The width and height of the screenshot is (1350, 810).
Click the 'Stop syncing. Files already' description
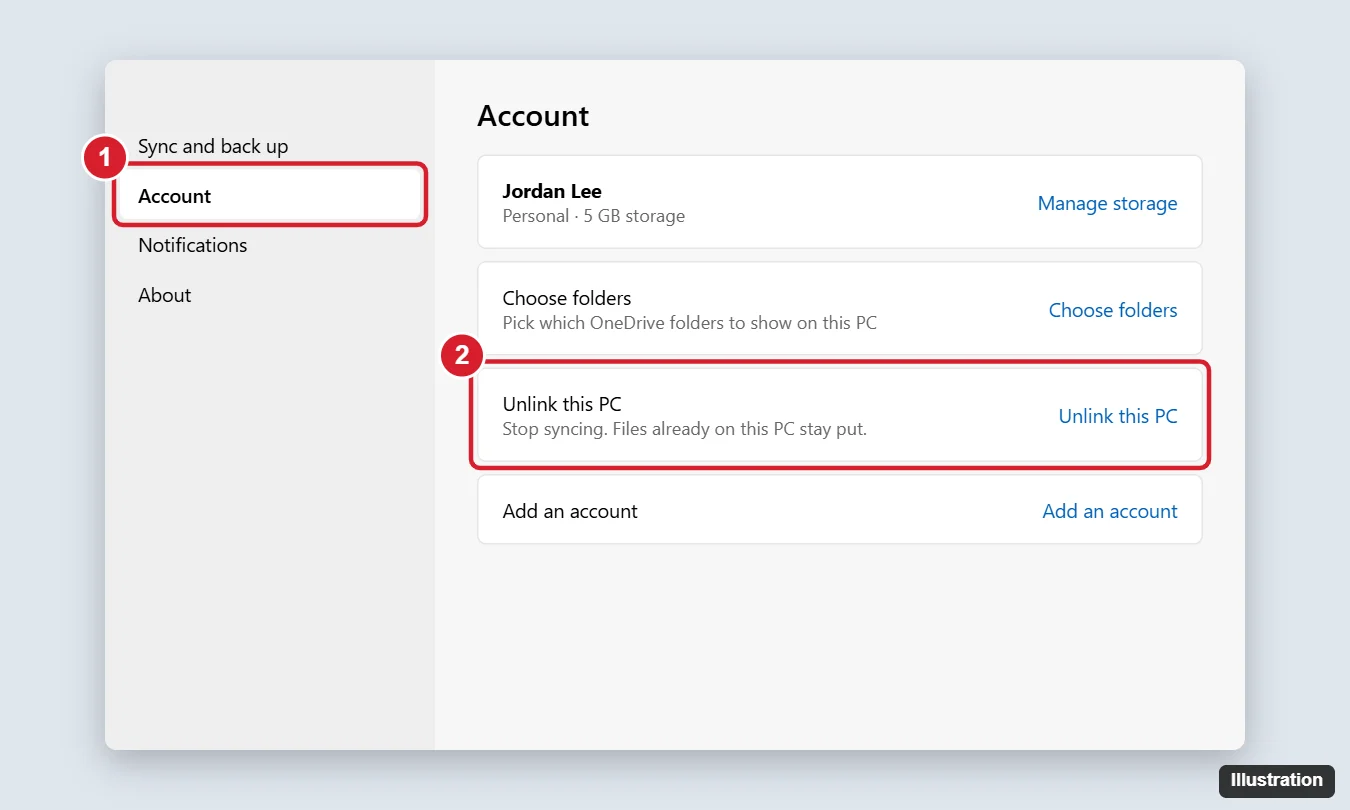[x=685, y=429]
